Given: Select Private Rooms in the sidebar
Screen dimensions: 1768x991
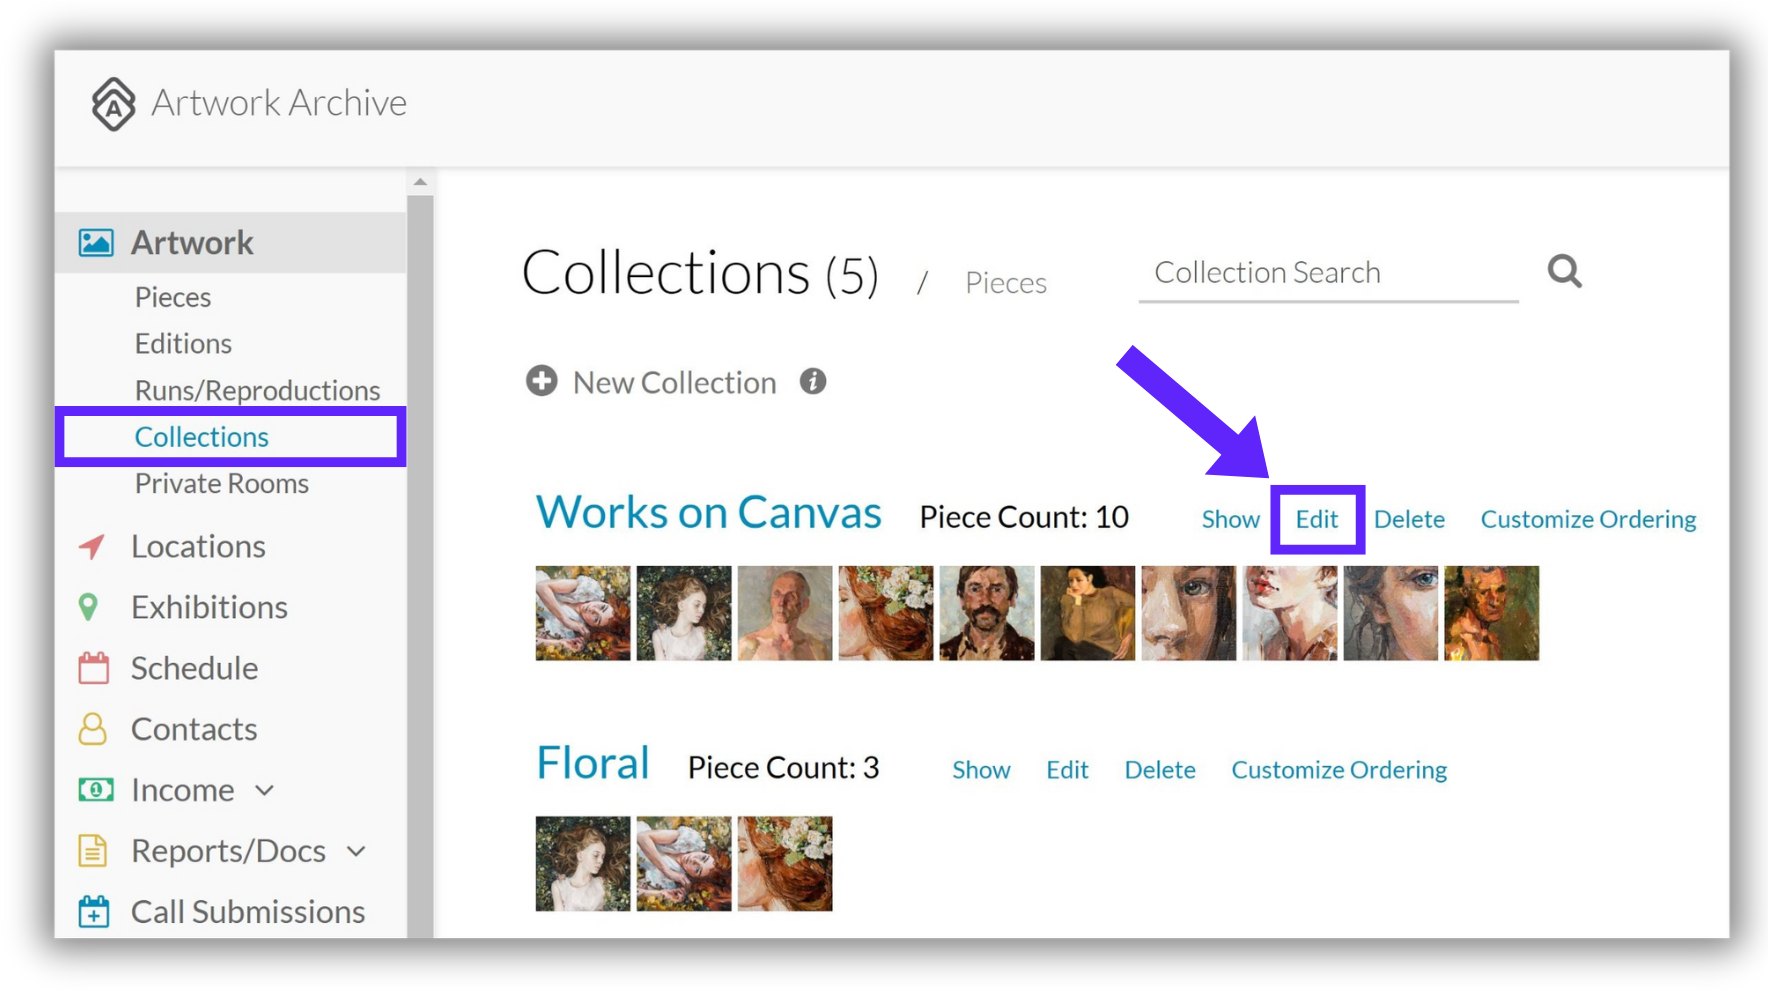Looking at the screenshot, I should coord(222,483).
